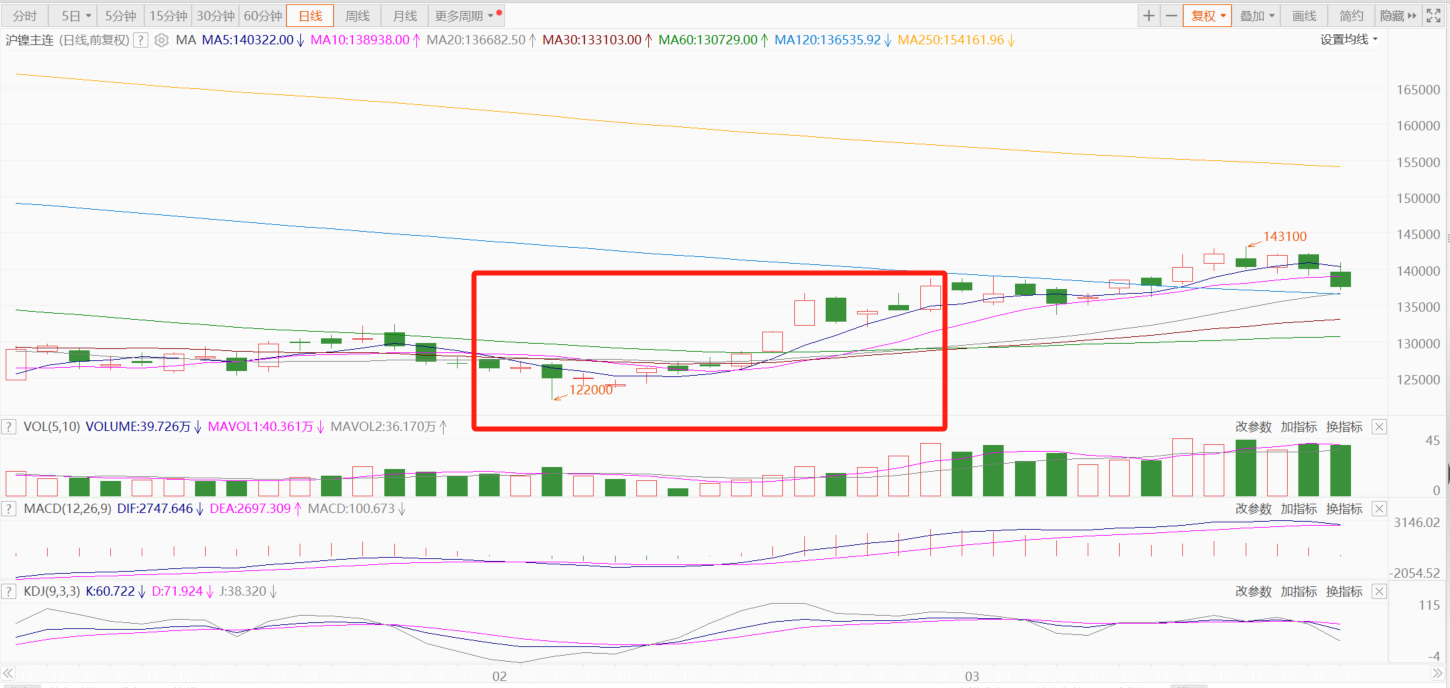1450x688 pixels.
Task: Click the MA20:136682.50 value
Action: [x=476, y=40]
